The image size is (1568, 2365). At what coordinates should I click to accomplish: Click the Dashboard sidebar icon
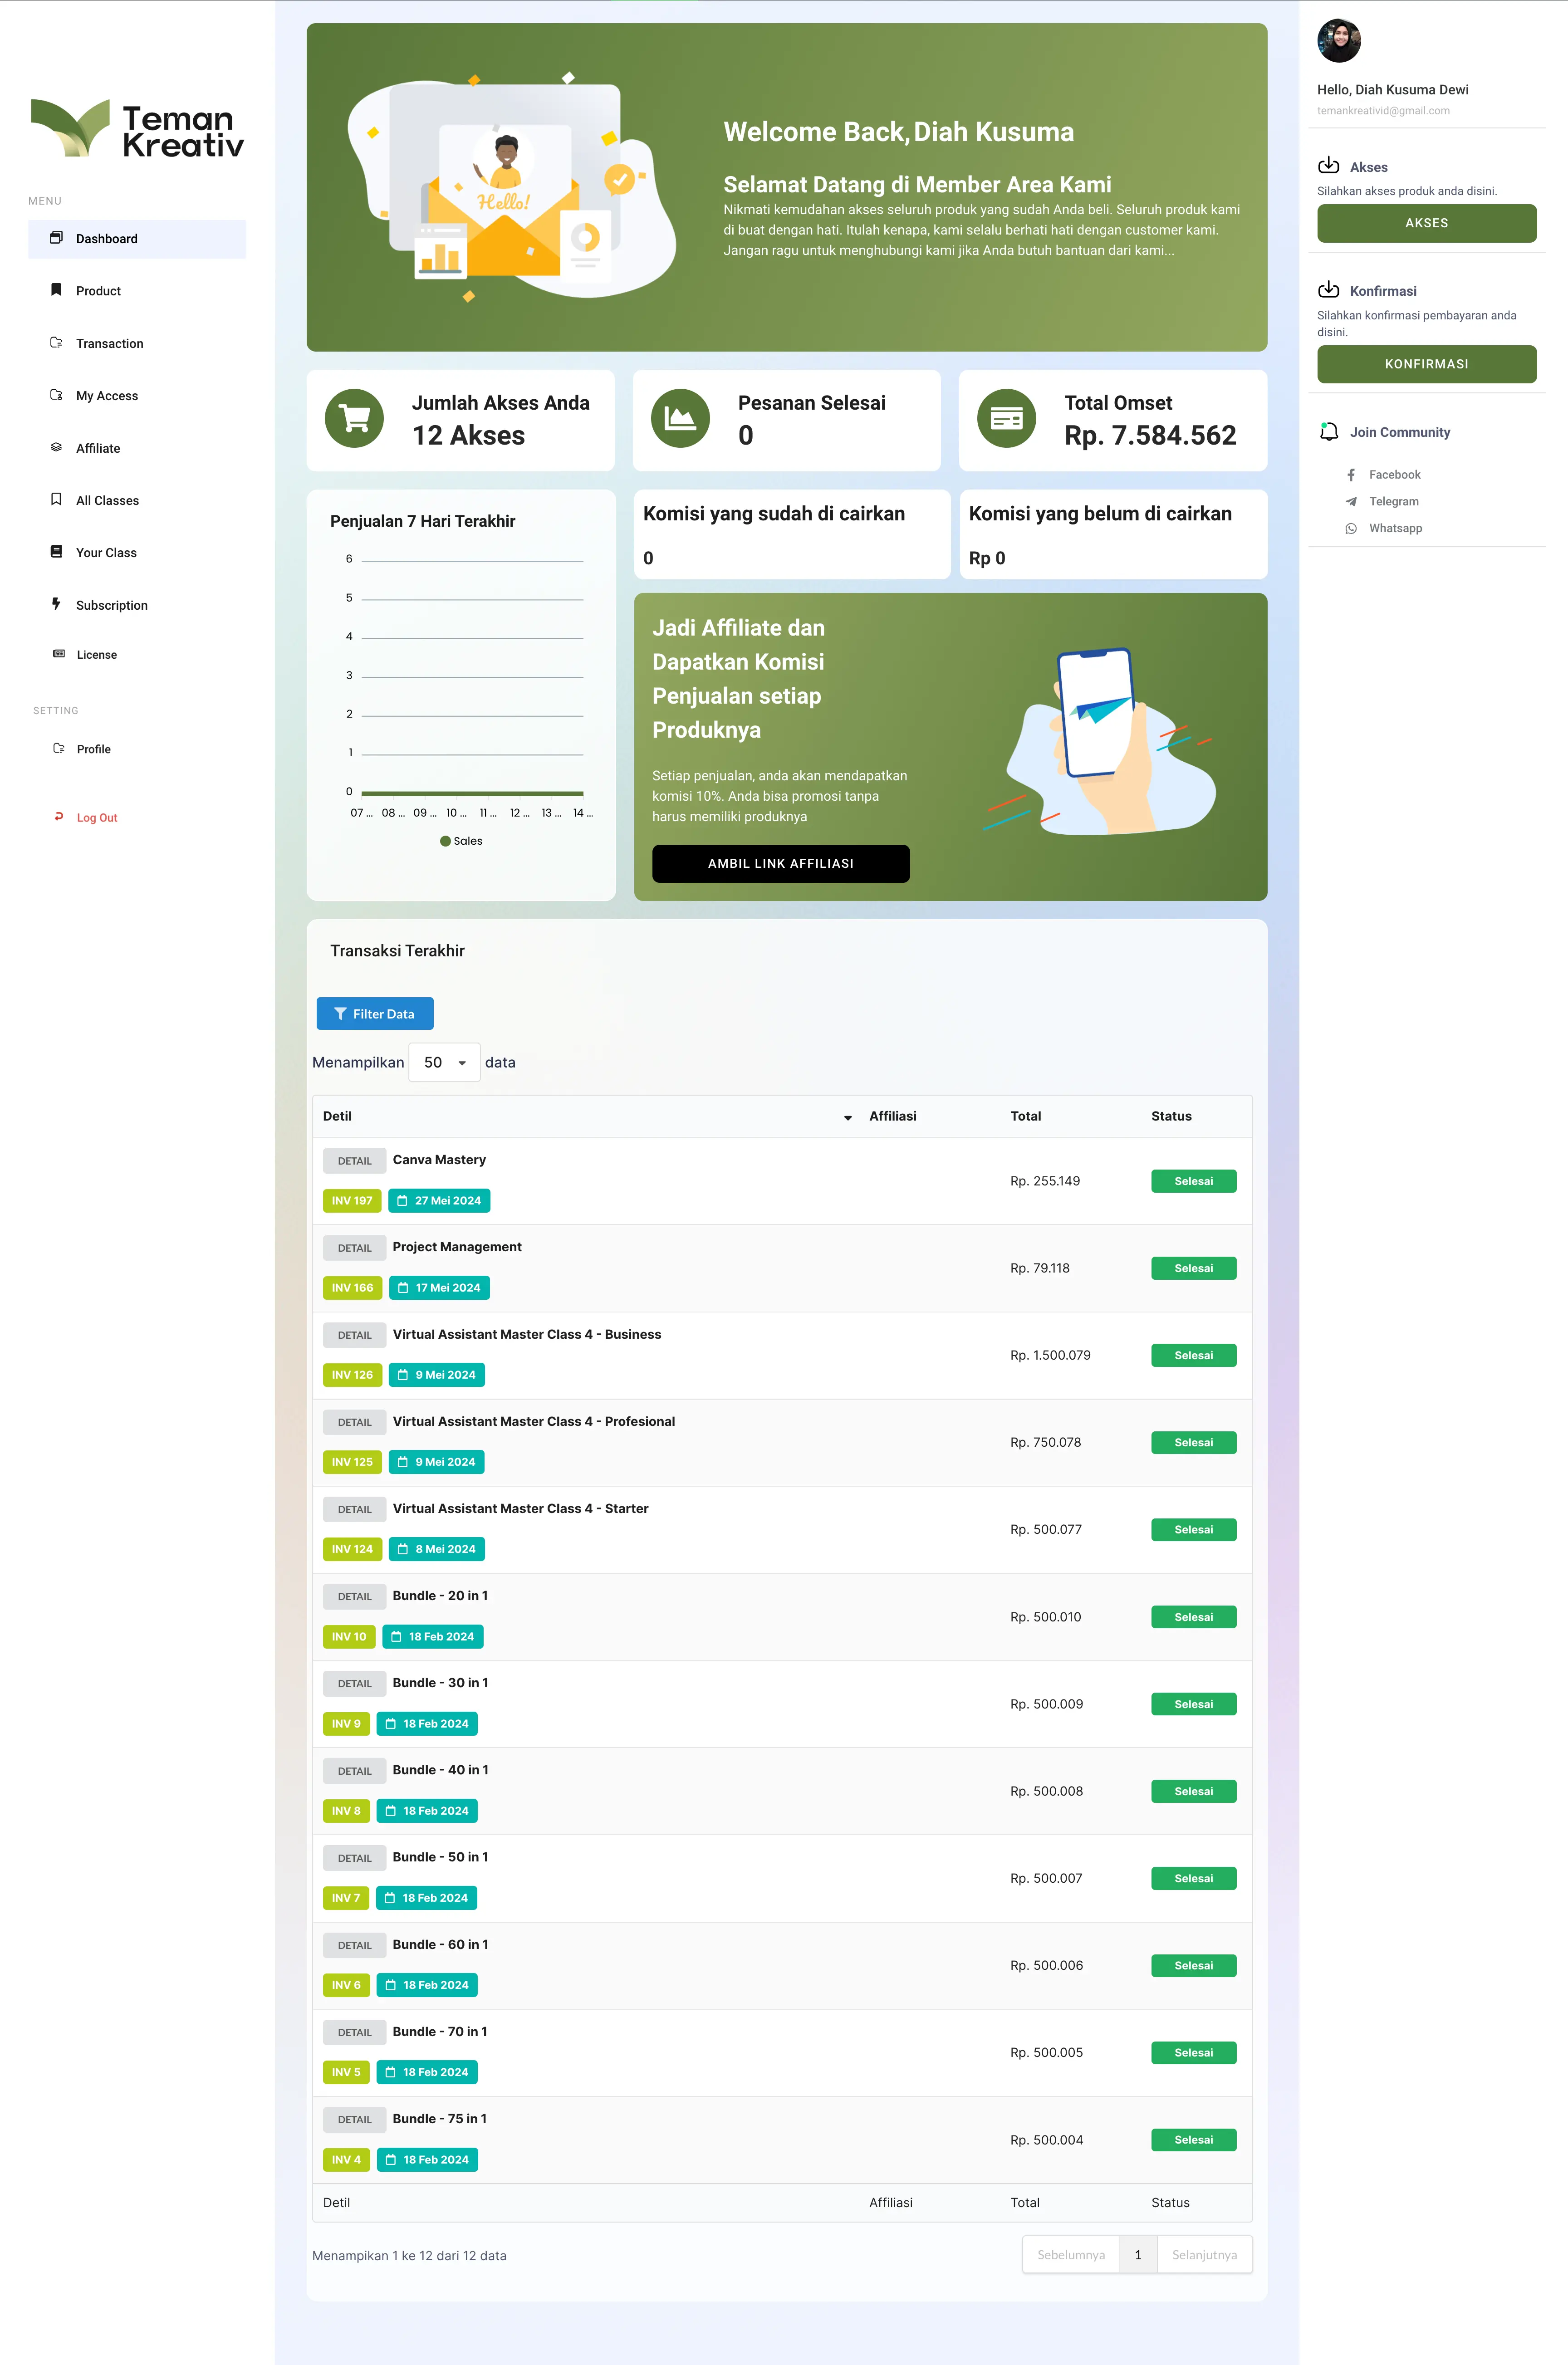[x=56, y=238]
